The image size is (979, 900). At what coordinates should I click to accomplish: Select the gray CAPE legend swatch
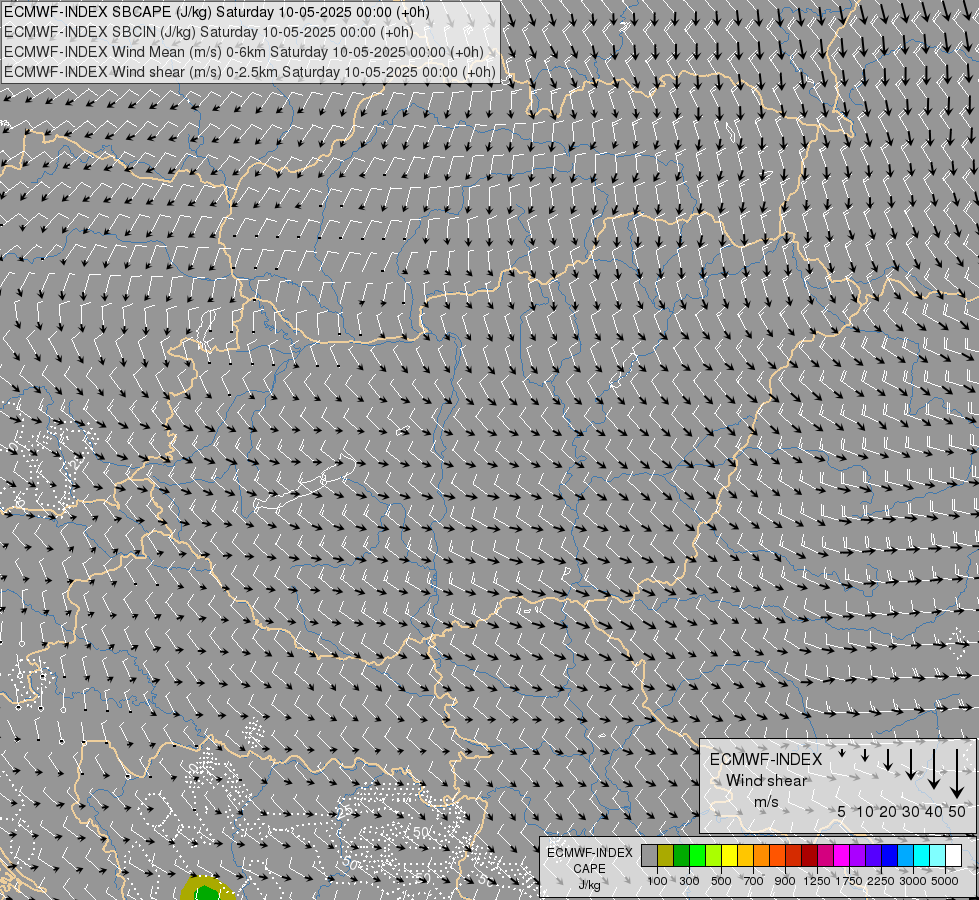(649, 855)
